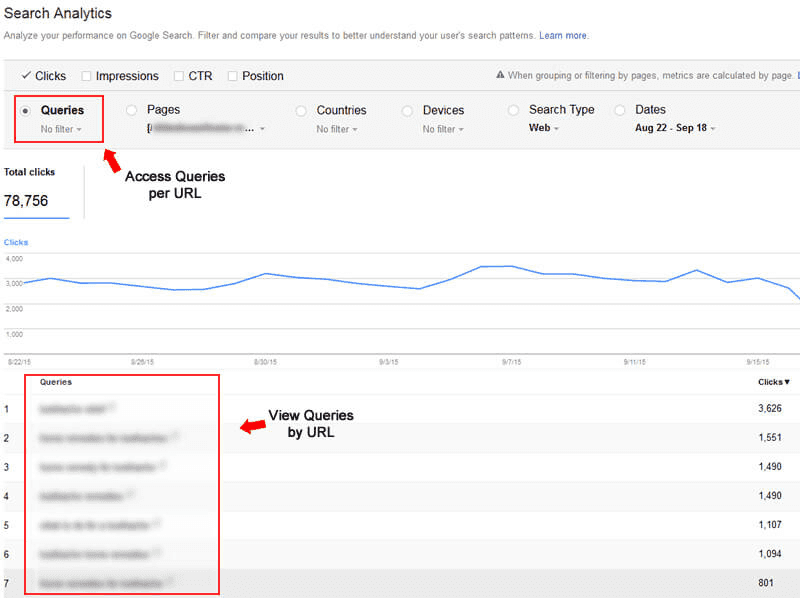Select the Countries radio button

click(301, 111)
